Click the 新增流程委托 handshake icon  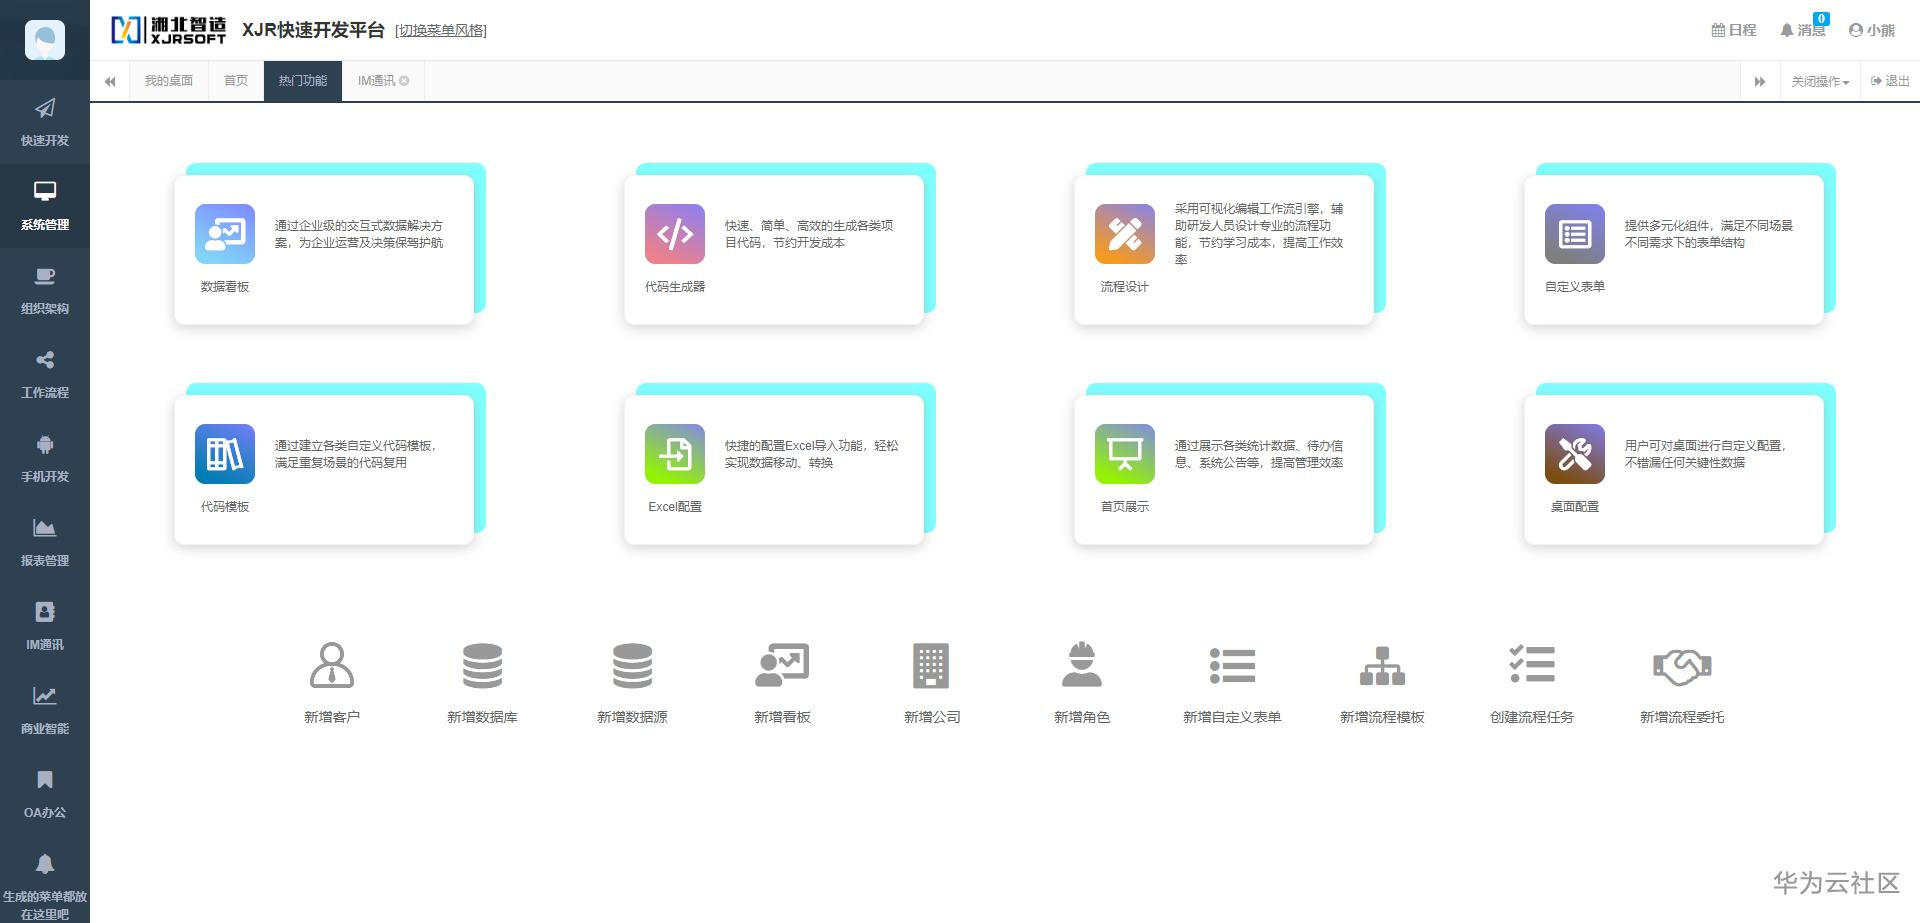[1682, 668]
